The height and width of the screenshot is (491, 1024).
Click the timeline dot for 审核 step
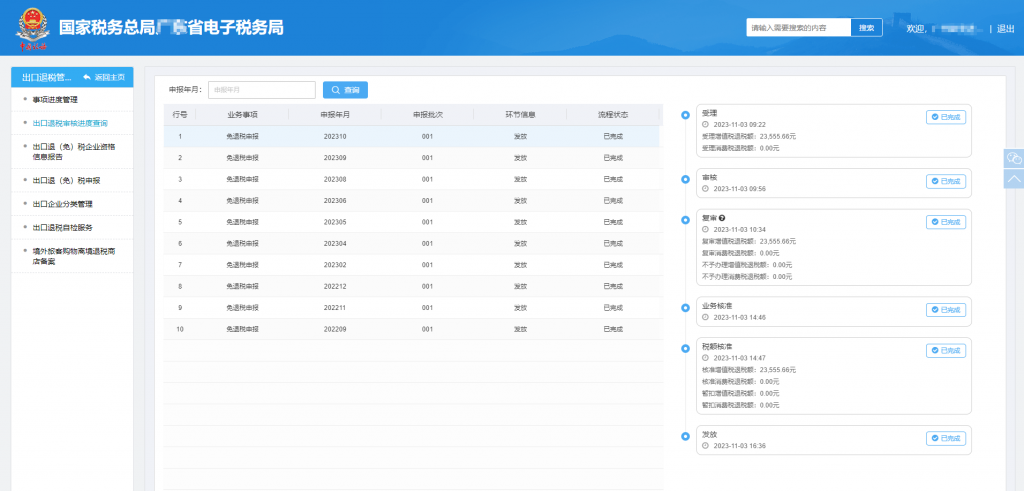685,180
